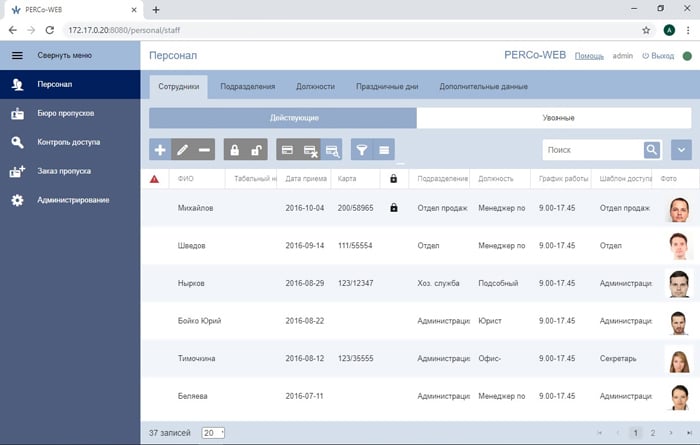This screenshot has height=445, width=700.
Task: Click the padlock column header icon
Action: [x=393, y=179]
